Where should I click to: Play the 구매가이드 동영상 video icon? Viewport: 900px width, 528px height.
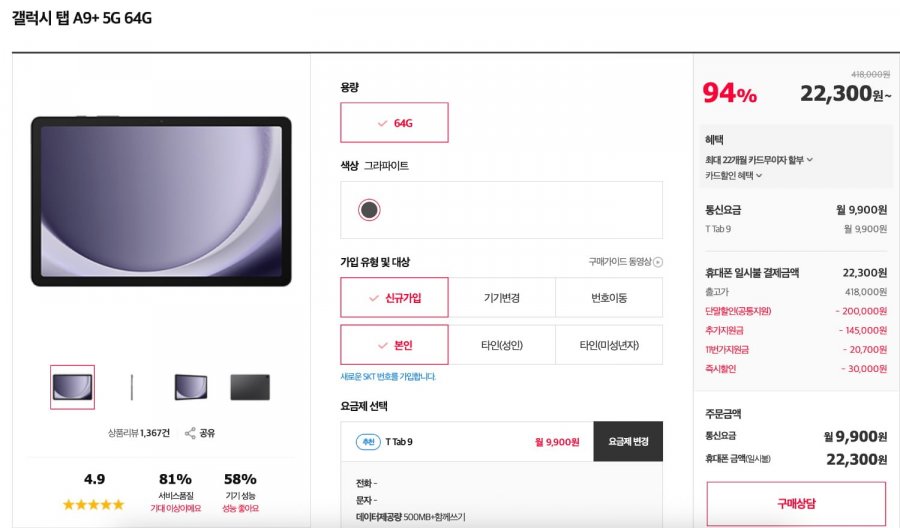pos(658,262)
